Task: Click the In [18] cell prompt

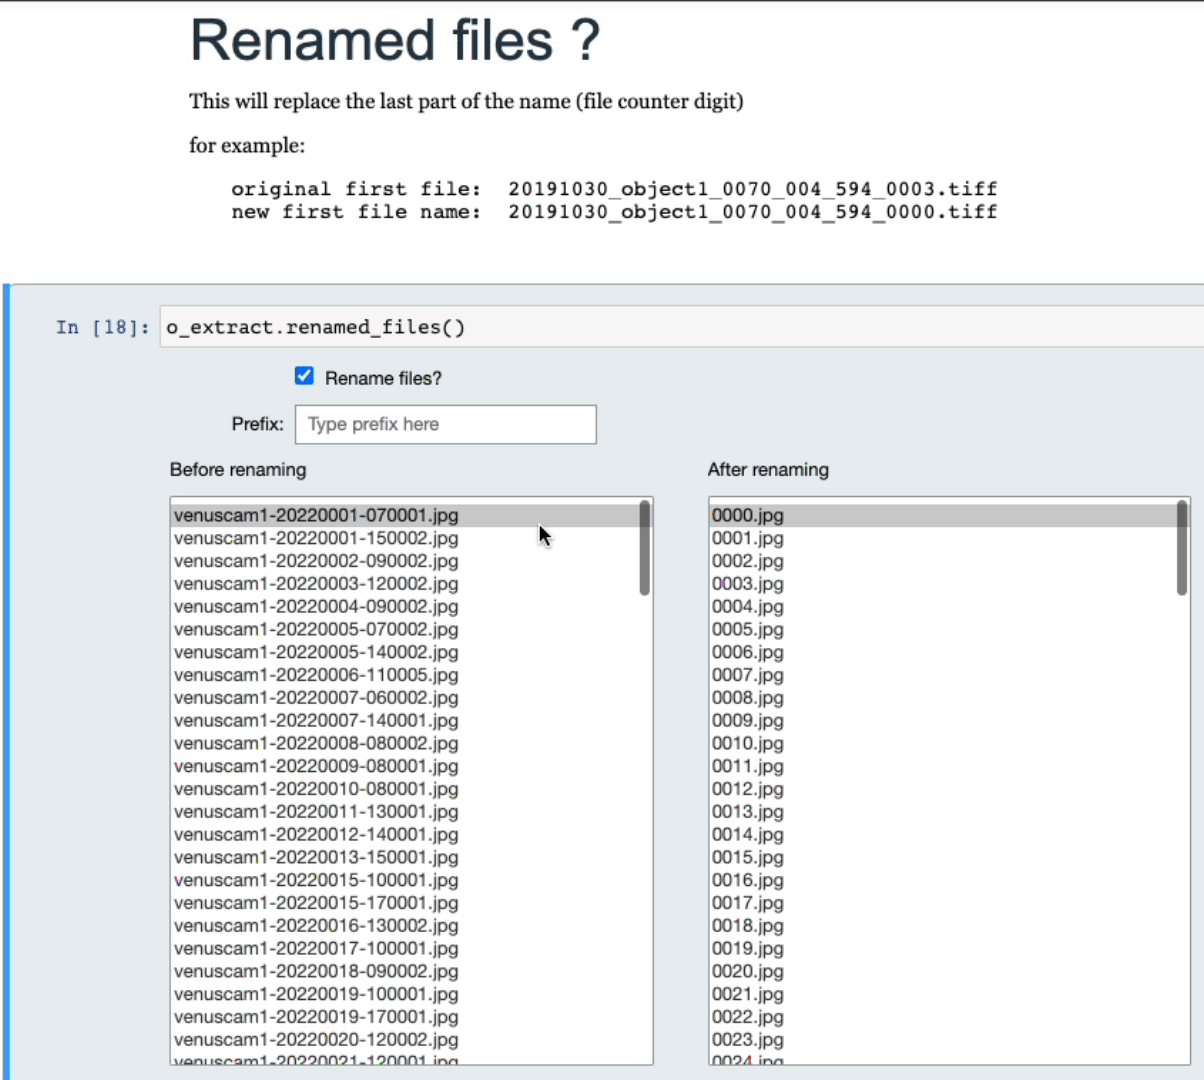Action: click(102, 327)
